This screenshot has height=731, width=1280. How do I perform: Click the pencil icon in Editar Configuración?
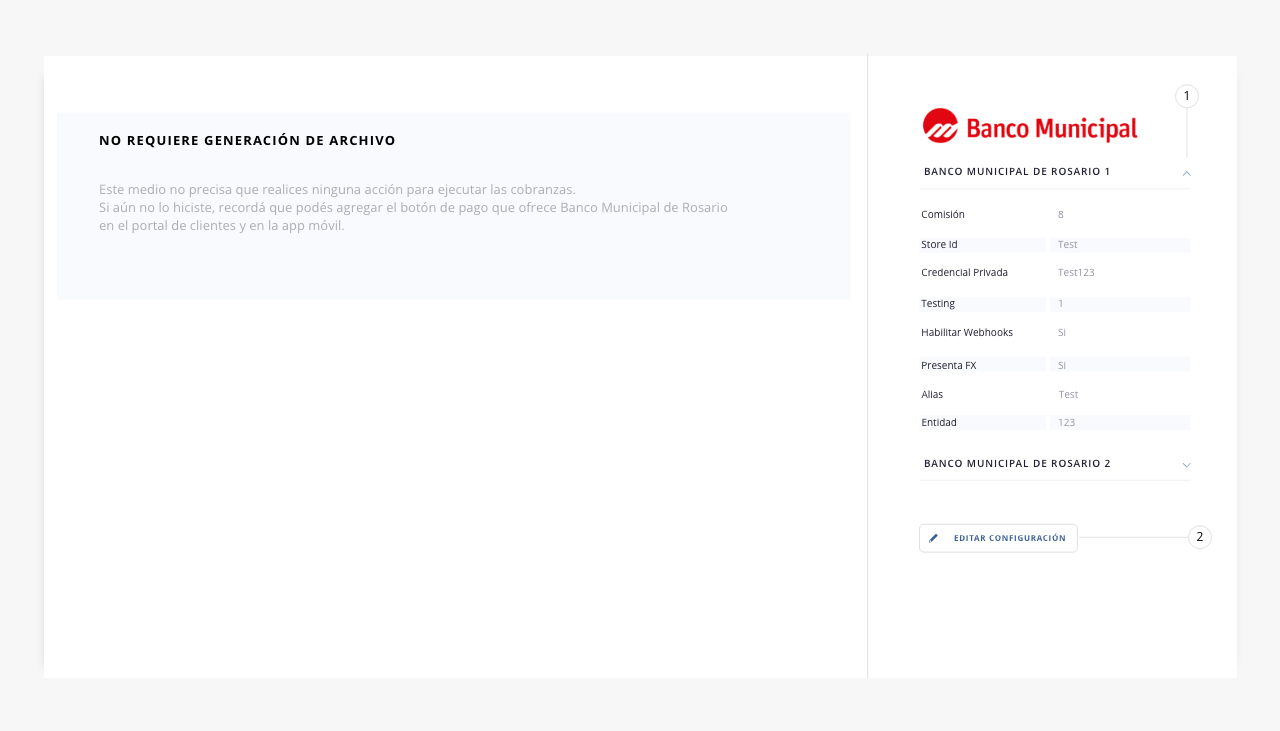pyautogui.click(x=934, y=538)
